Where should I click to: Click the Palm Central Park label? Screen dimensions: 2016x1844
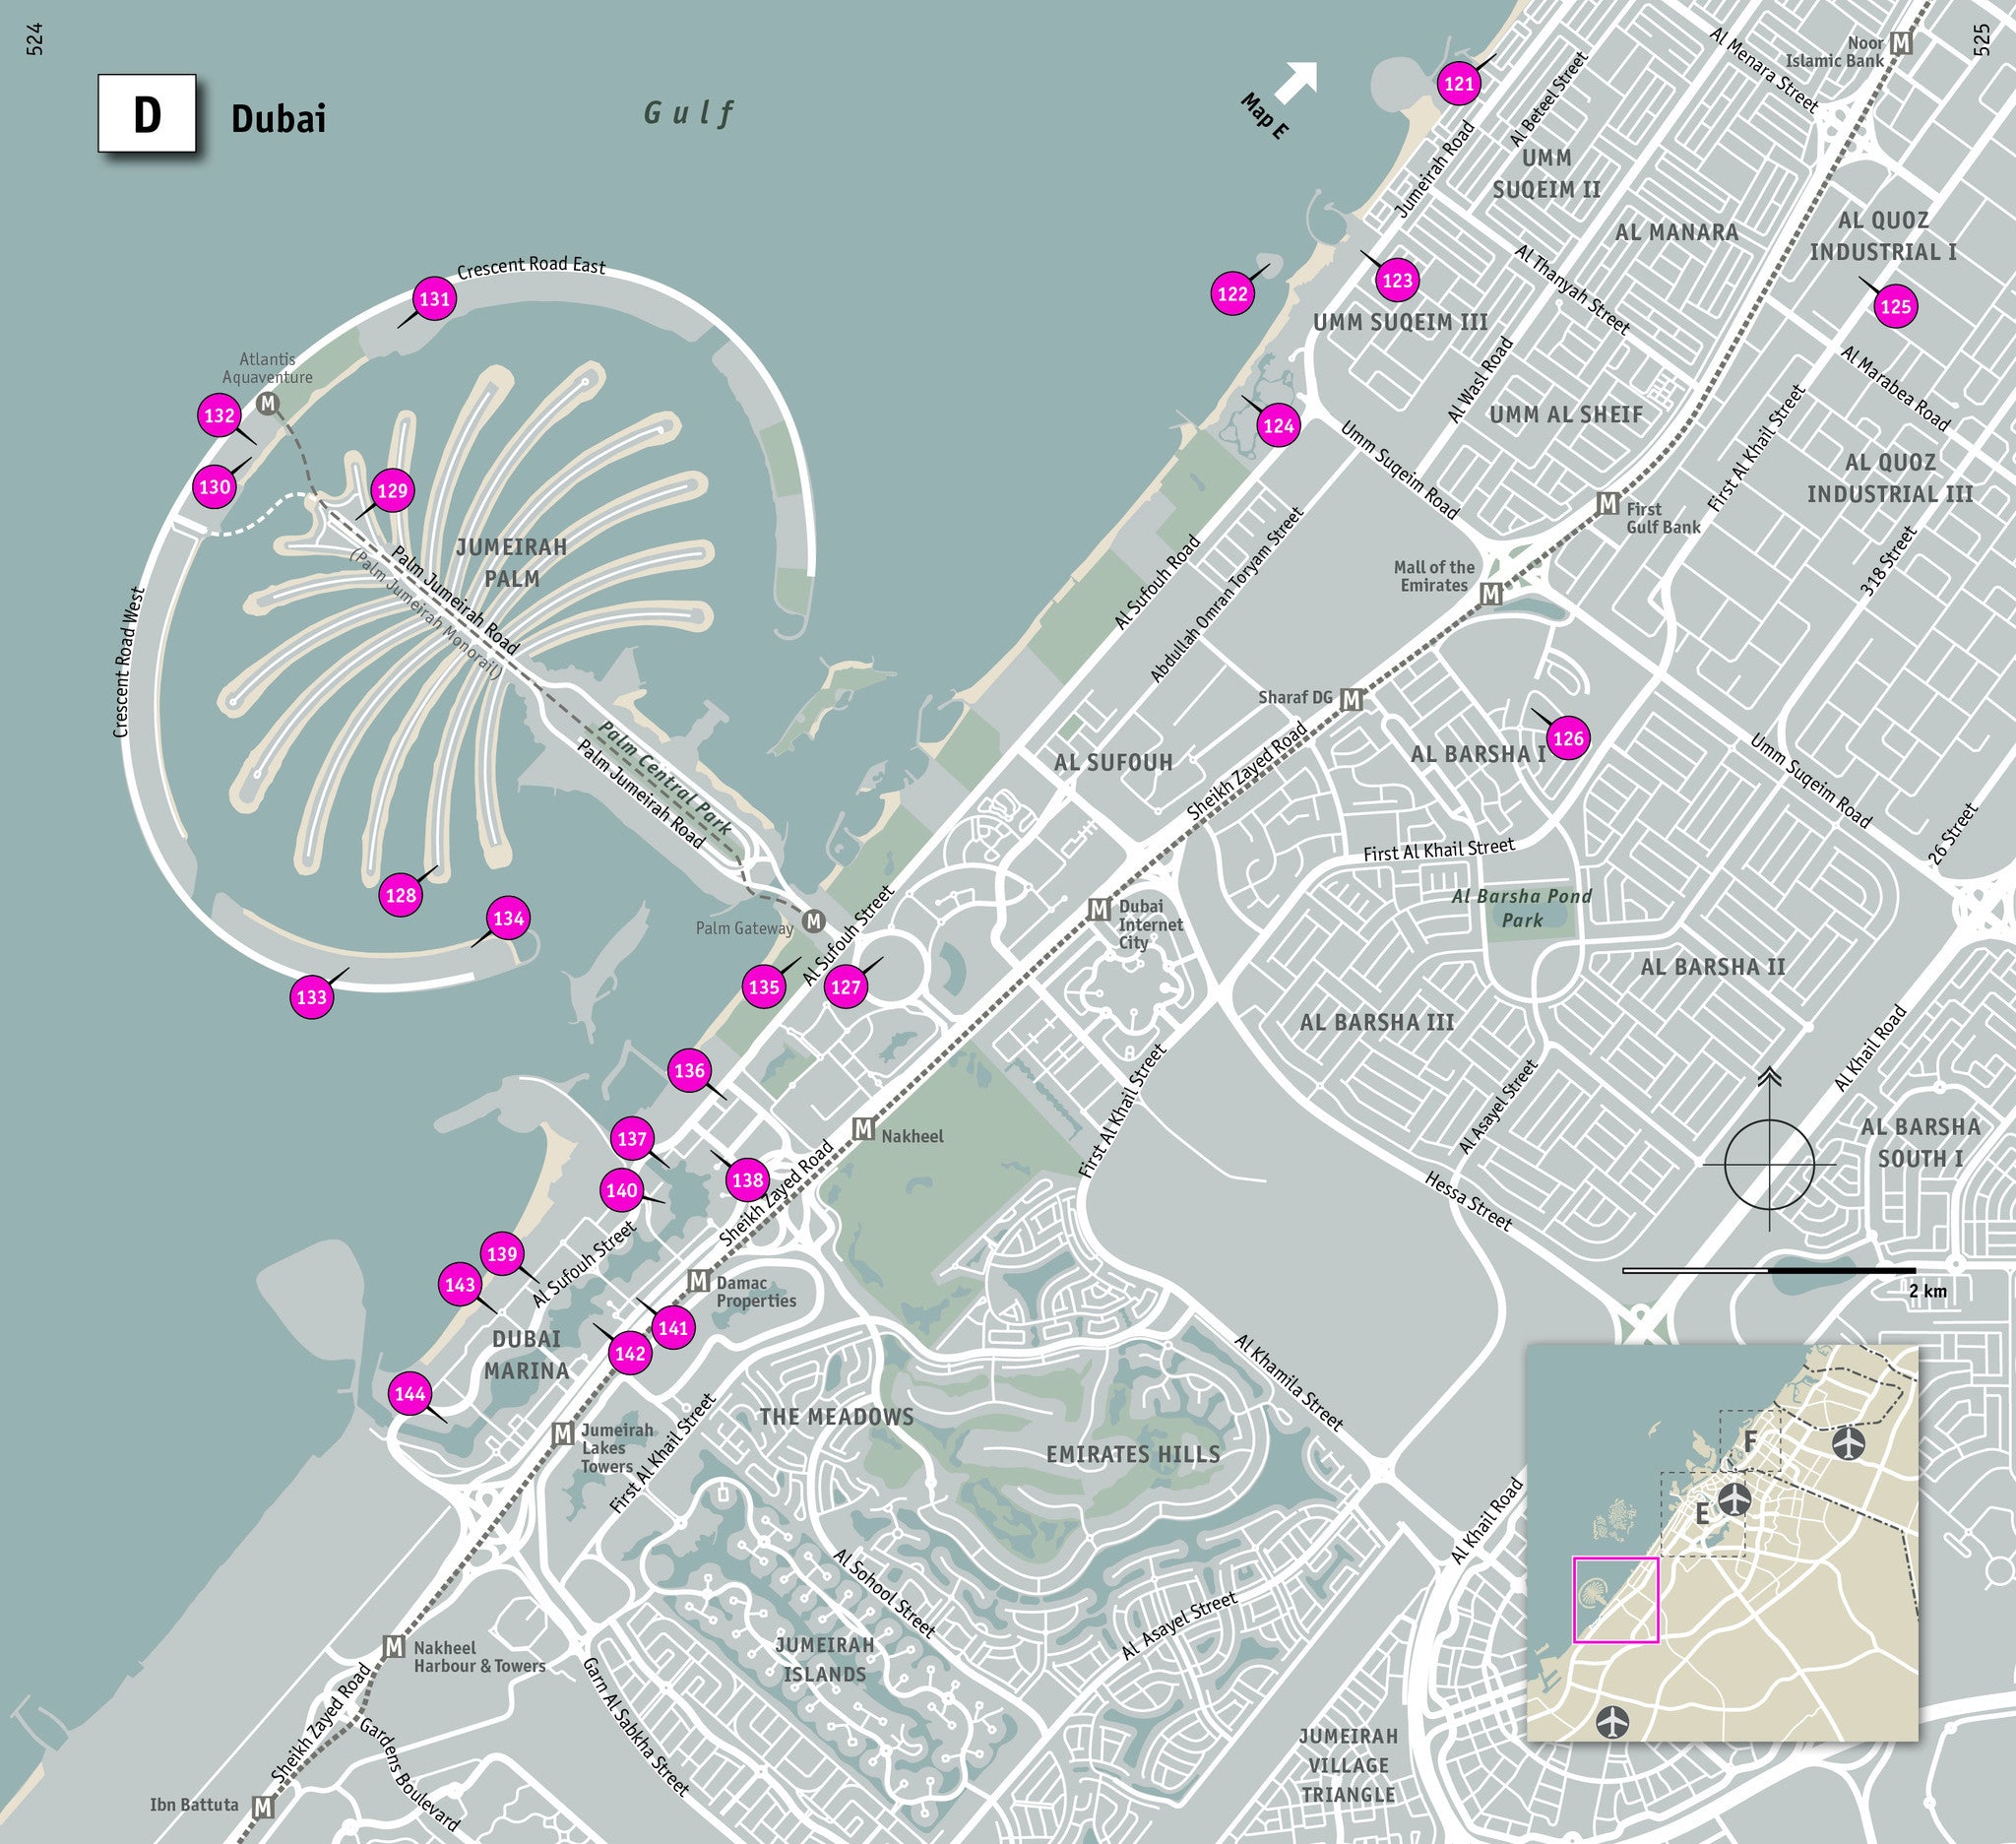pyautogui.click(x=665, y=778)
